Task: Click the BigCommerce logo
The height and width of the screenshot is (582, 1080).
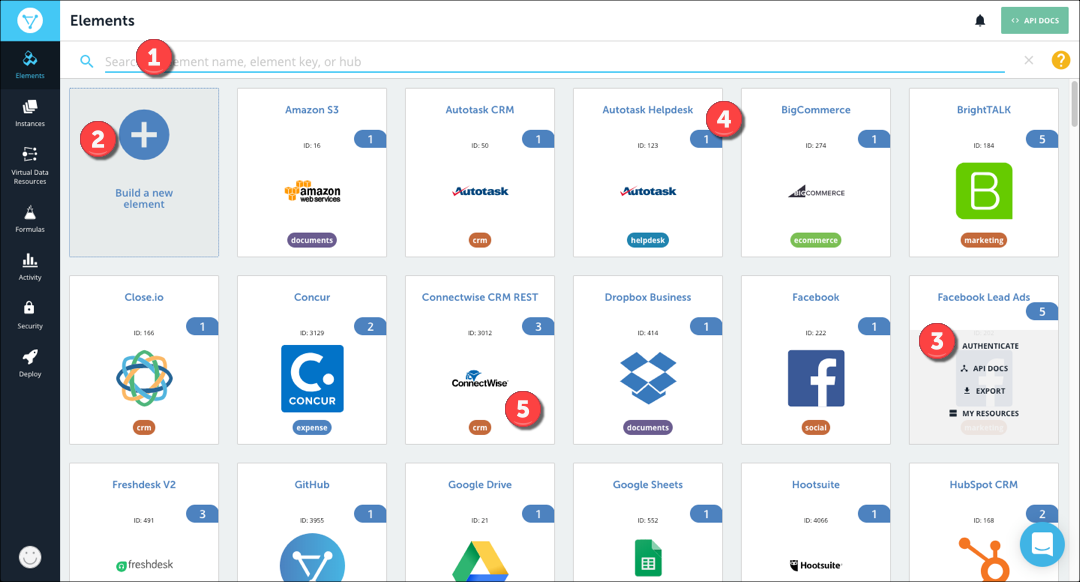Action: click(816, 191)
